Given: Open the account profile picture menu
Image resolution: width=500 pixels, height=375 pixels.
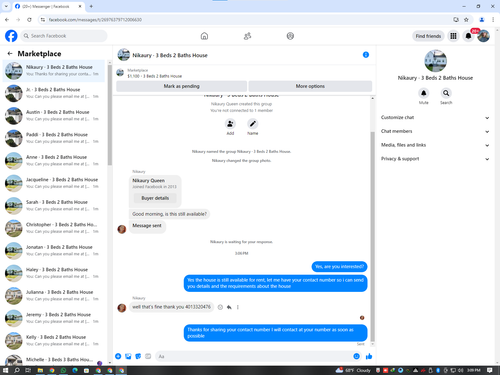Looking at the screenshot, I should pos(483,36).
